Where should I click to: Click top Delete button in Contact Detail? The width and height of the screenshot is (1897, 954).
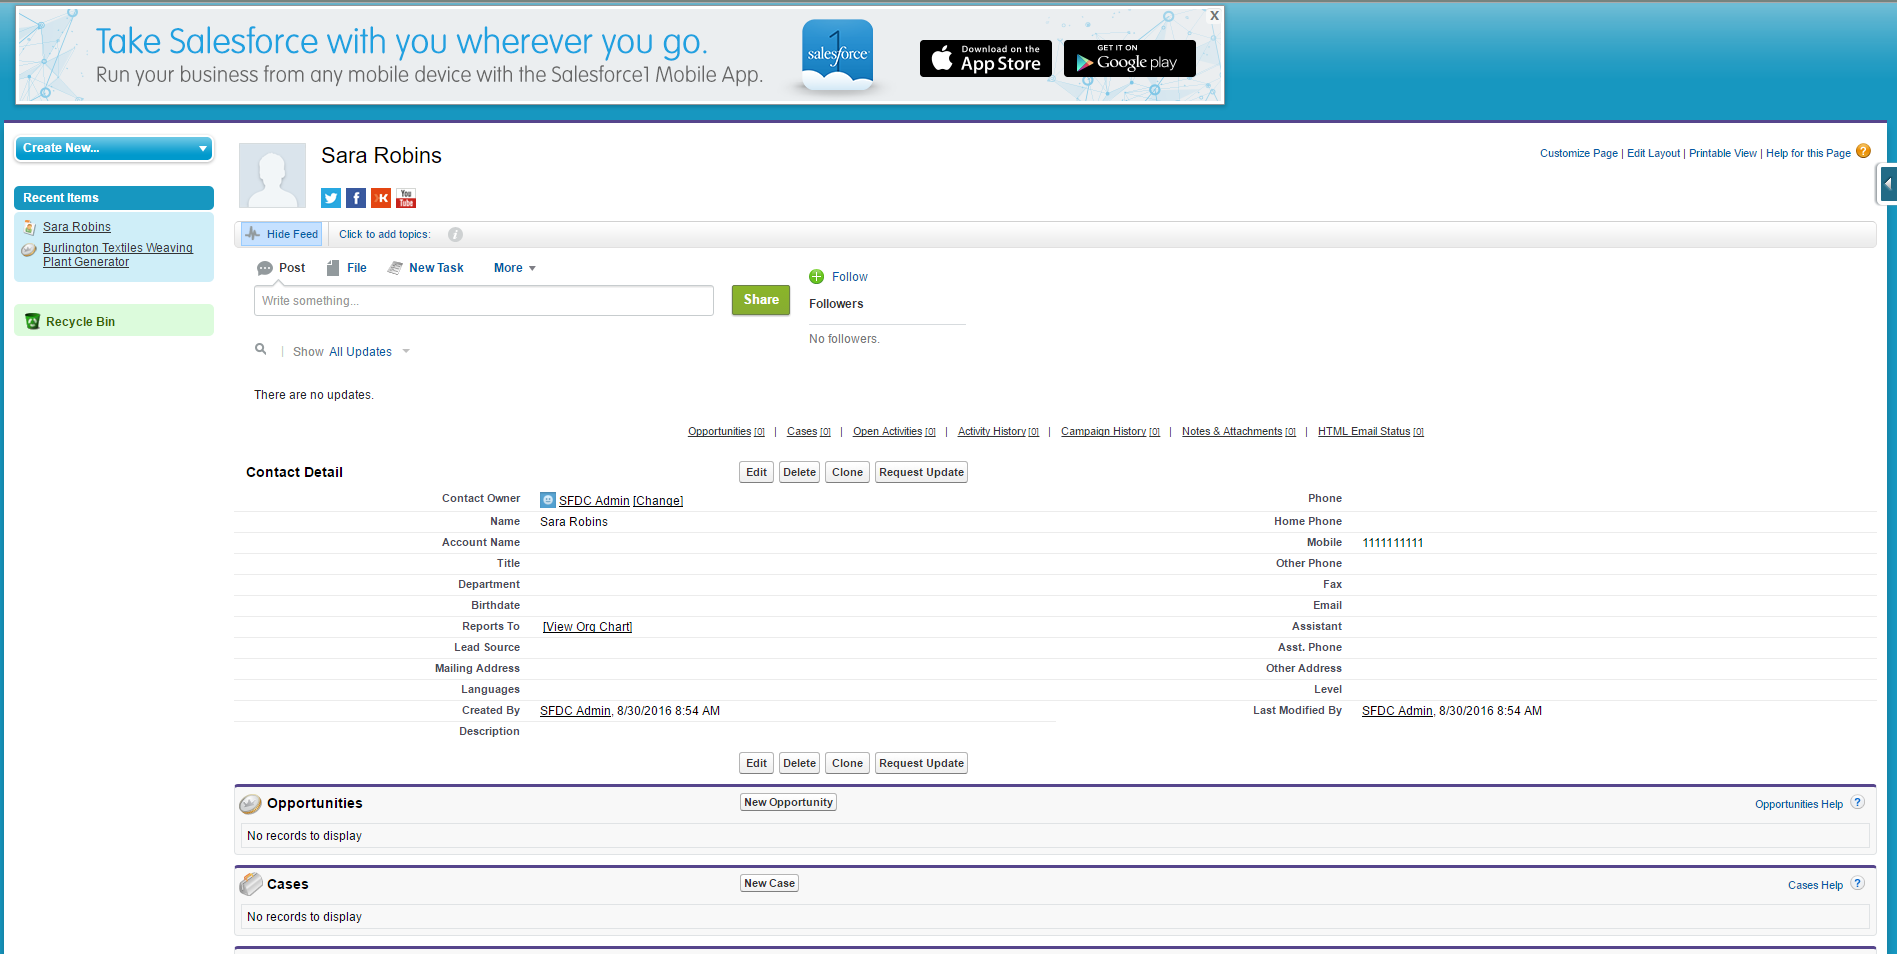[799, 472]
